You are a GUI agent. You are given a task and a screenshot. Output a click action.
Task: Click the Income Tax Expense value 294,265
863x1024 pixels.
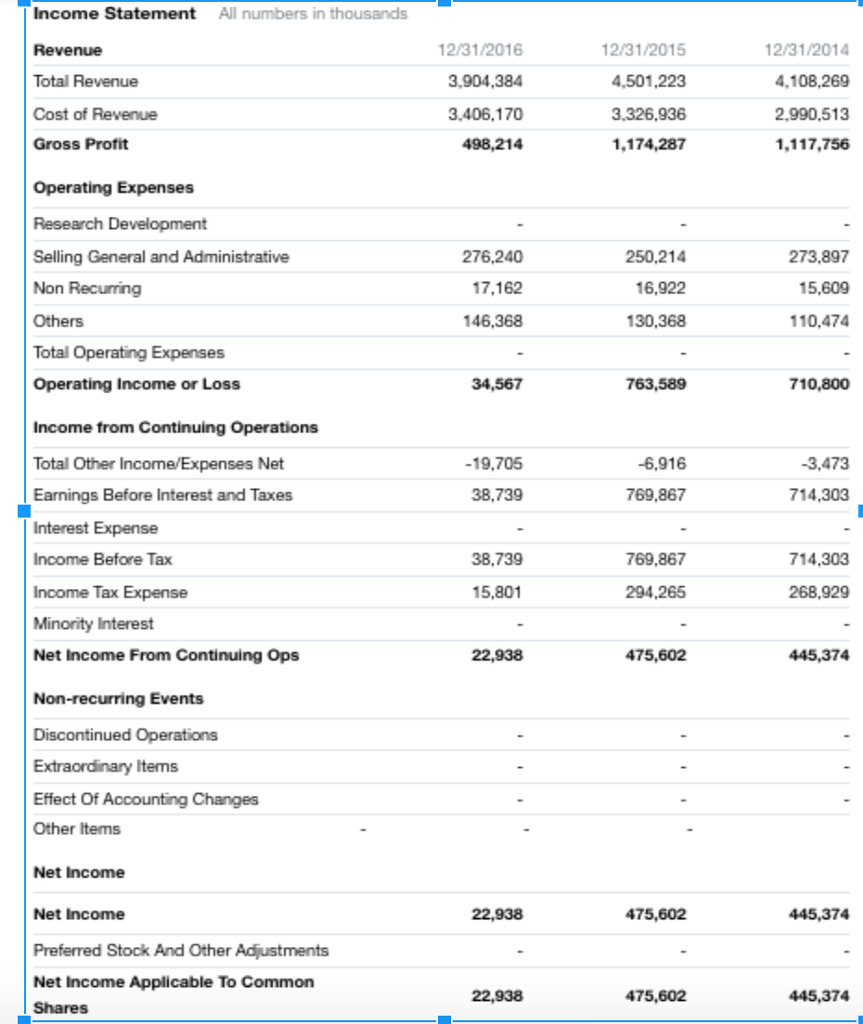pos(656,592)
